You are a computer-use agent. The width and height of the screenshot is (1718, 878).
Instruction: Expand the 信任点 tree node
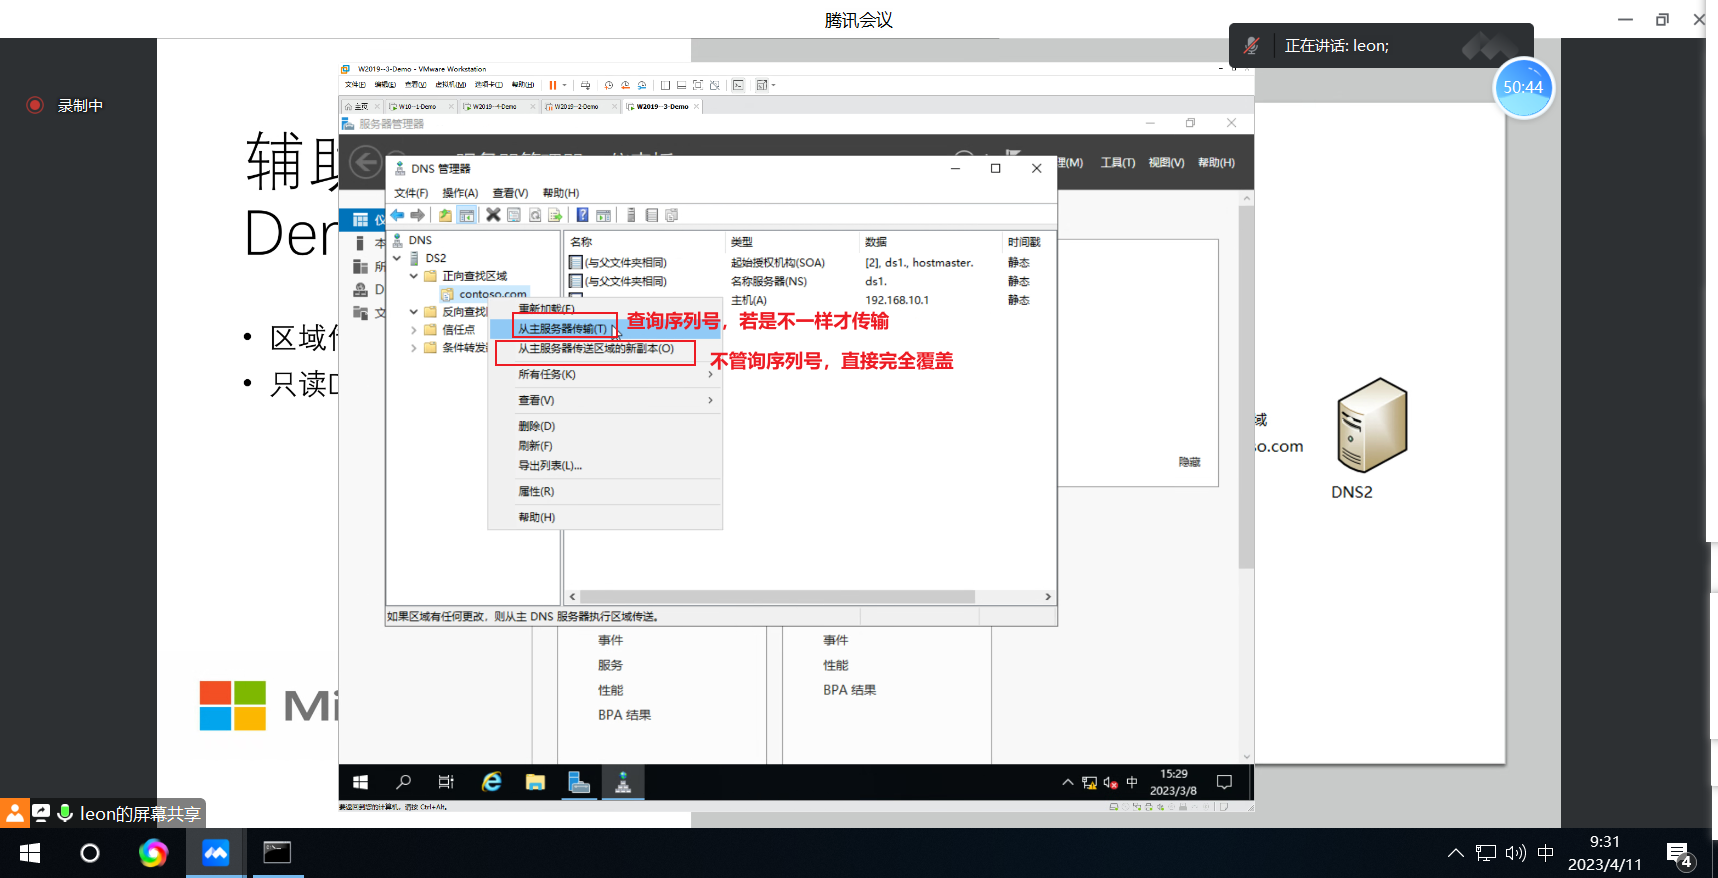pos(414,330)
